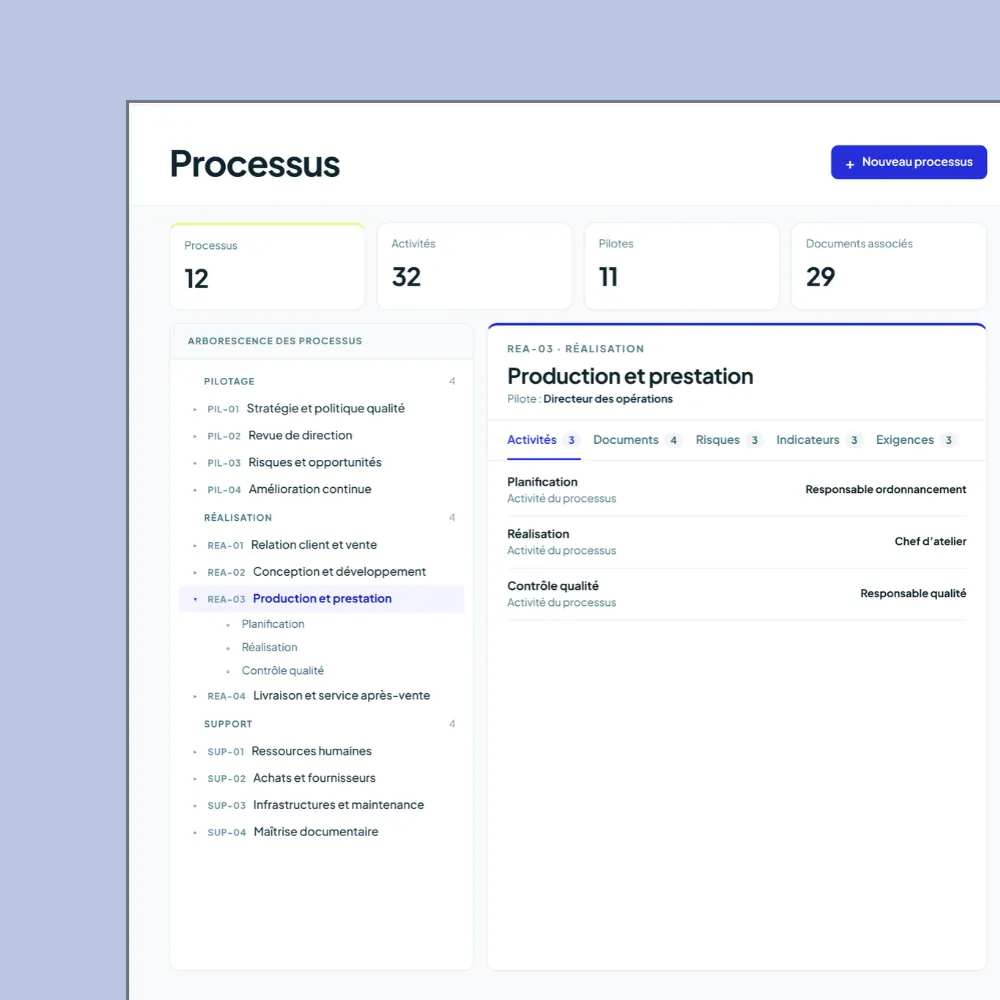Select SUP-04 Maîtrise documentaire

coord(321,832)
